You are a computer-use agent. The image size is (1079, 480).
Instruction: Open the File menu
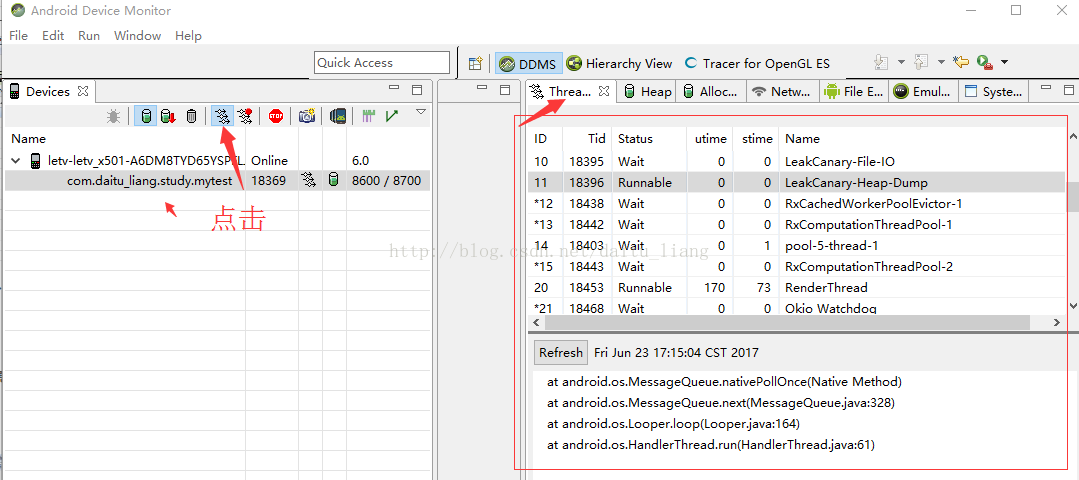(x=19, y=36)
